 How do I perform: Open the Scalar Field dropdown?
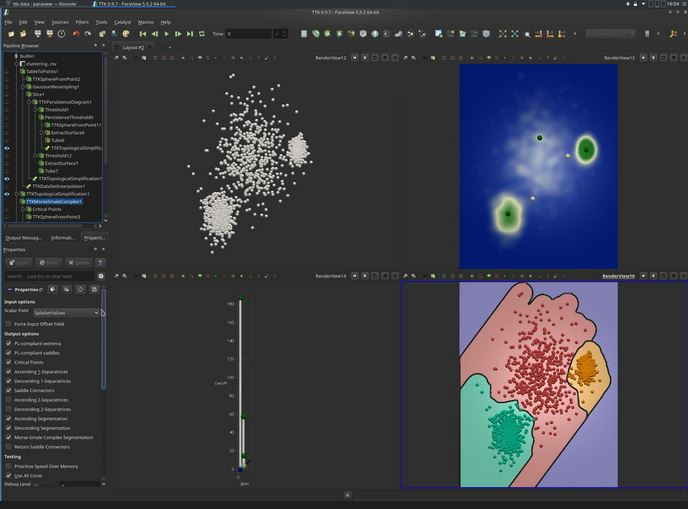[66, 313]
